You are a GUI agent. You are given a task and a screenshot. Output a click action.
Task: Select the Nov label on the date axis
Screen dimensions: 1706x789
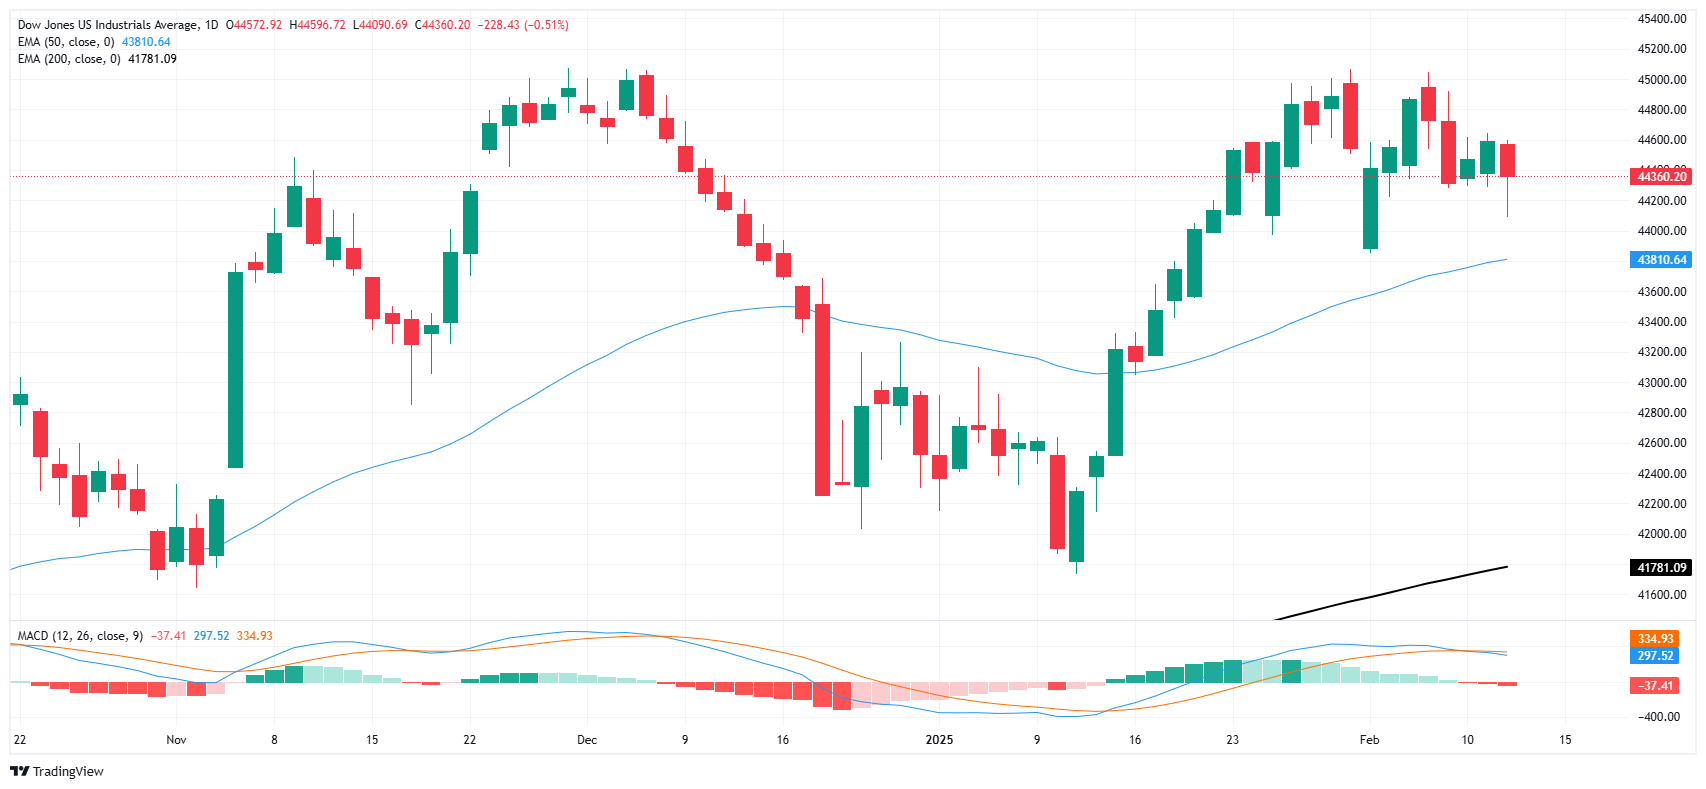176,740
